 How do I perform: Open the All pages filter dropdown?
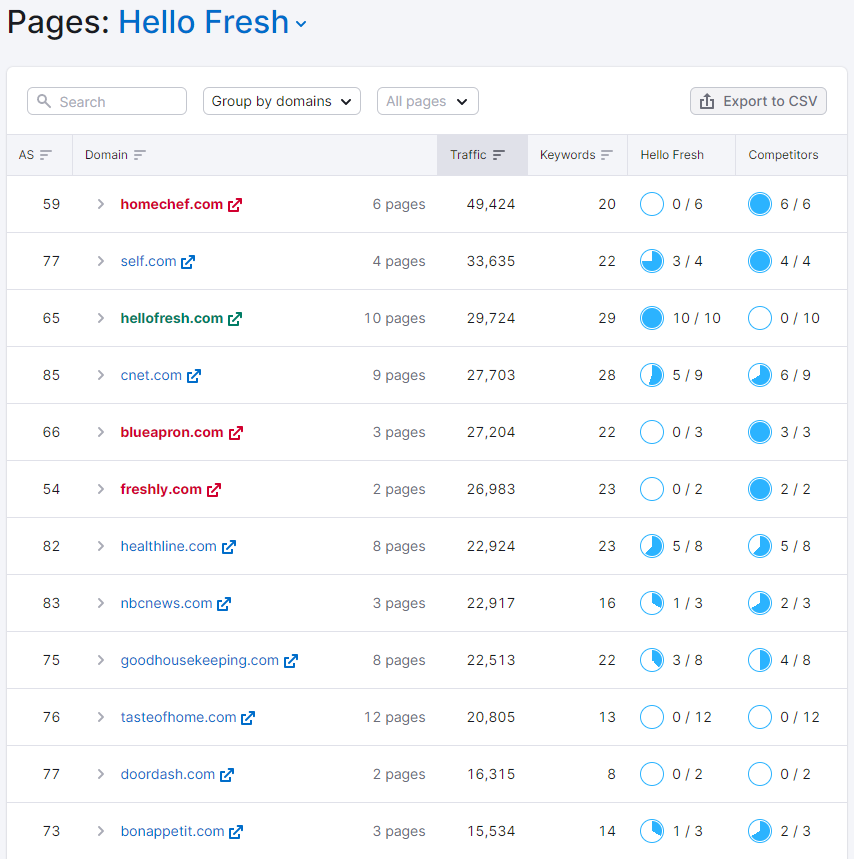[x=427, y=101]
